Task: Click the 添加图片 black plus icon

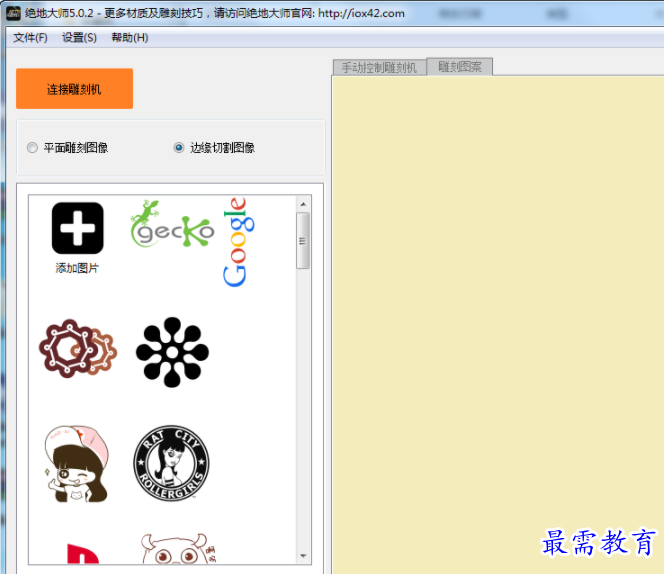Action: tap(77, 228)
